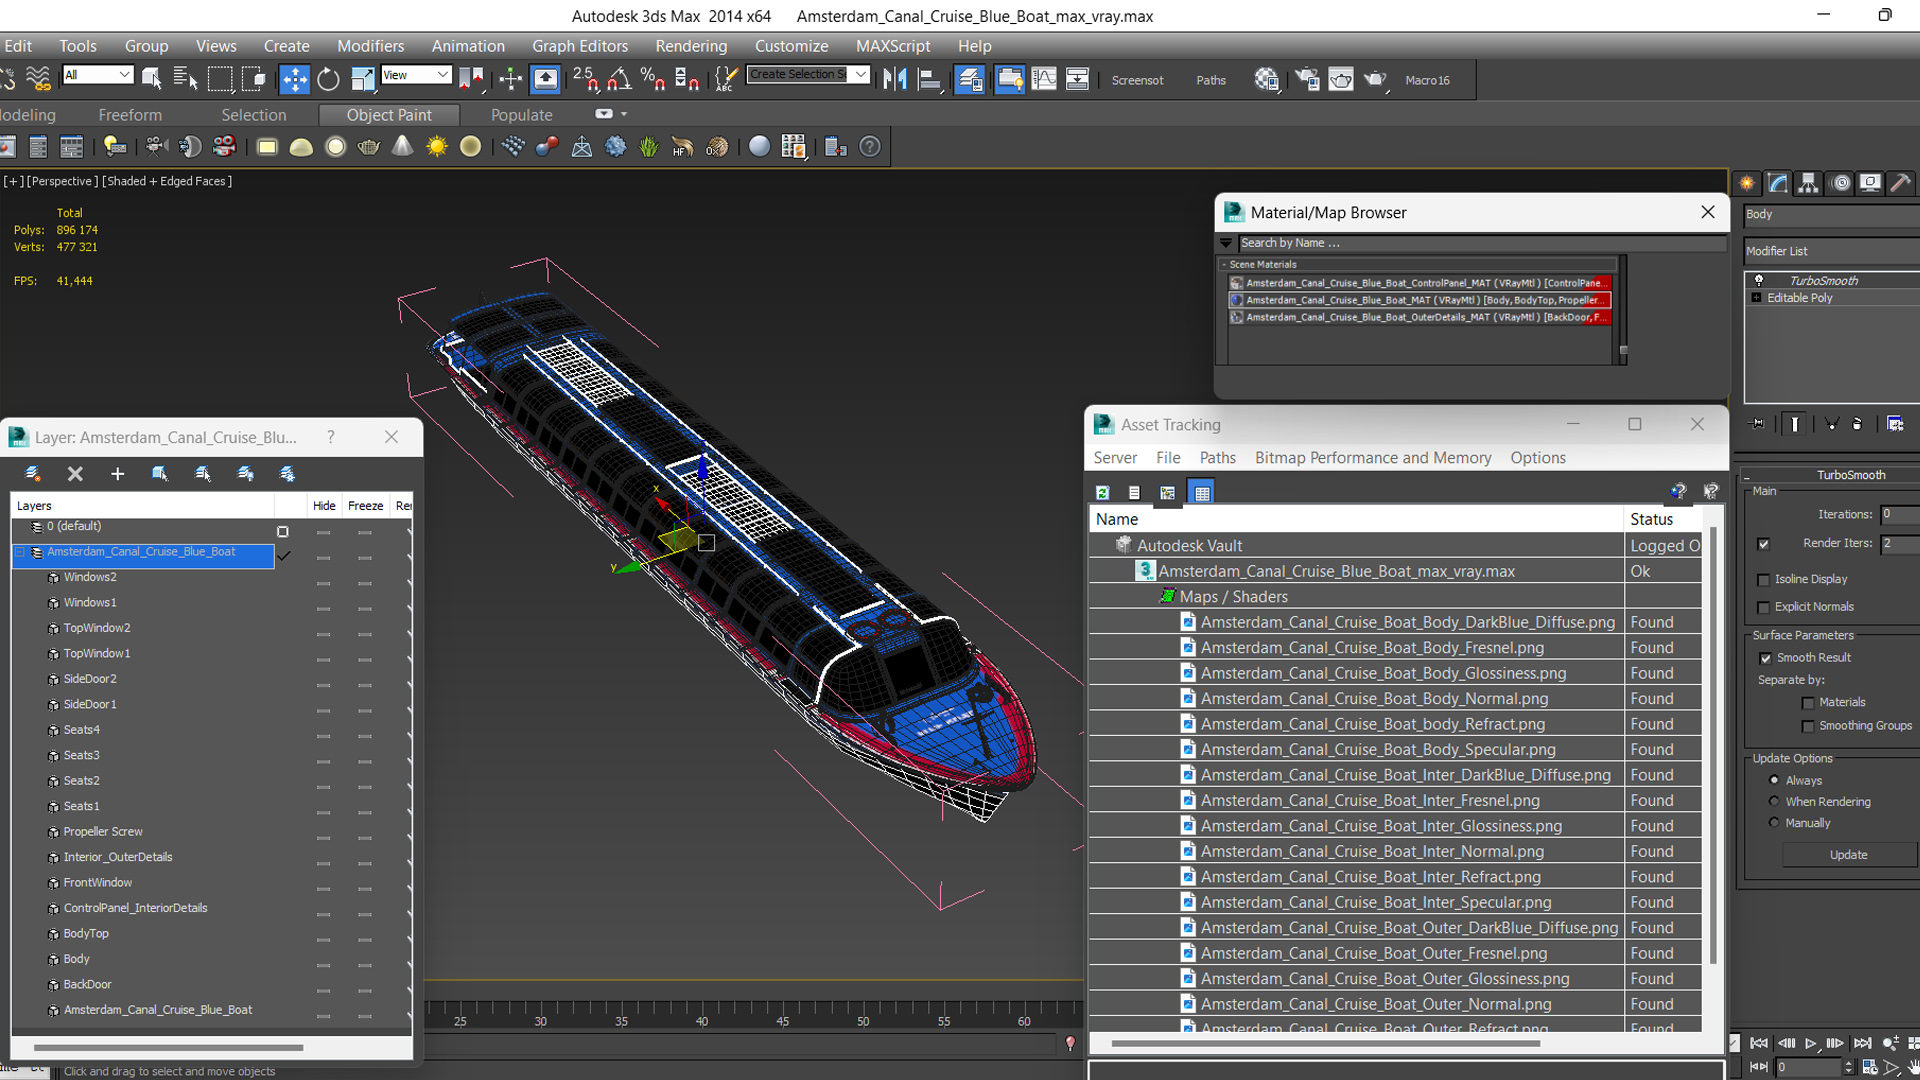Open the MAXScript menu
The width and height of the screenshot is (1920, 1080).
(893, 46)
